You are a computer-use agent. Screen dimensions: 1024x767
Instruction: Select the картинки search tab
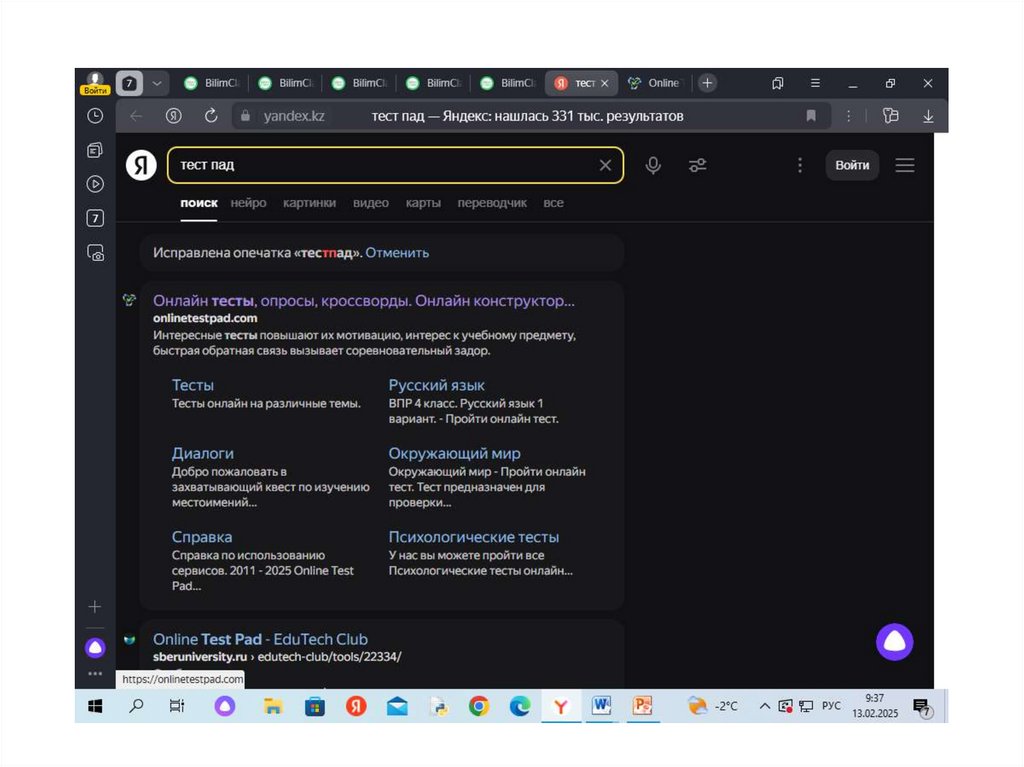[310, 203]
